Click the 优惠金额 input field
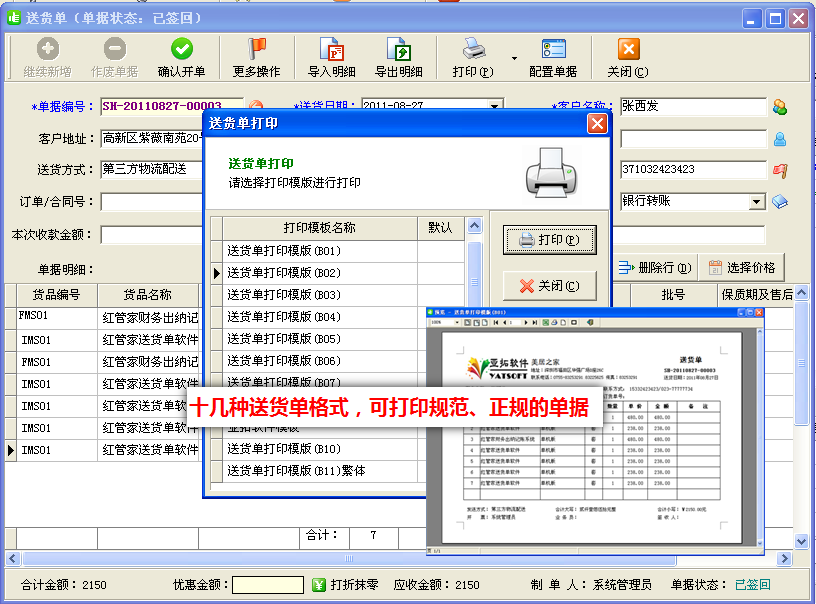 pos(268,585)
